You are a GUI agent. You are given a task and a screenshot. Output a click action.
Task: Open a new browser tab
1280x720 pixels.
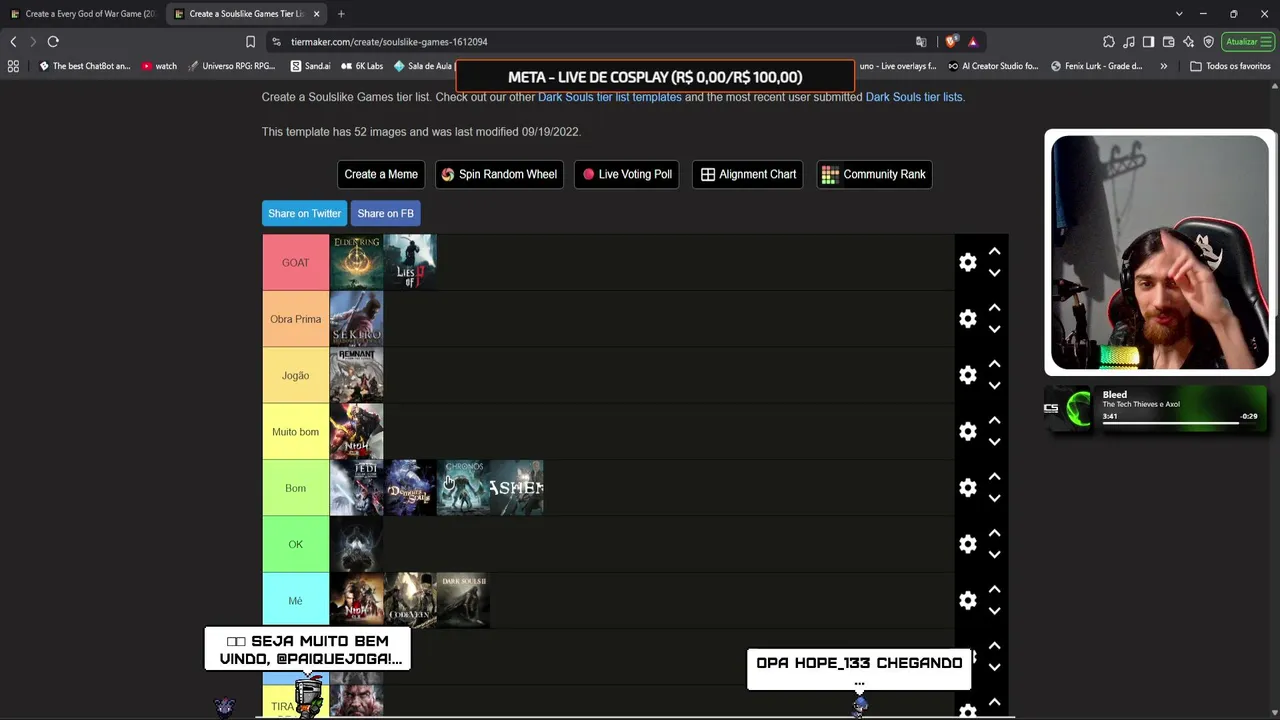click(341, 14)
